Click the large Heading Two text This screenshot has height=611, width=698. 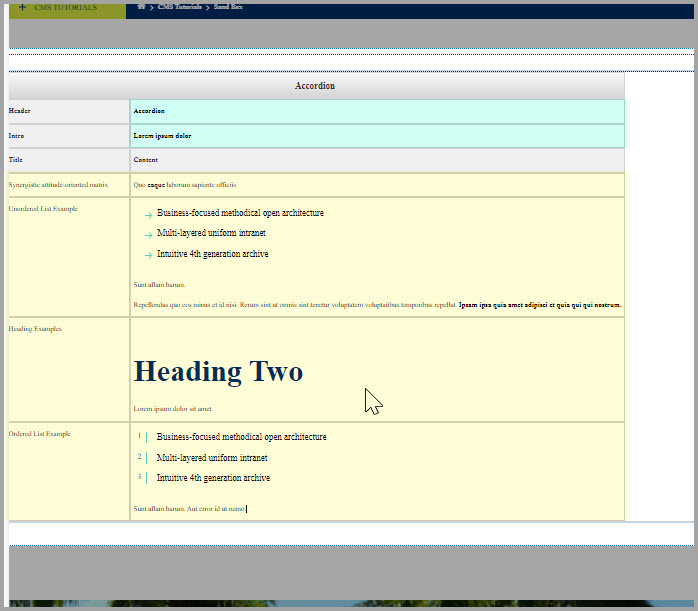219,372
